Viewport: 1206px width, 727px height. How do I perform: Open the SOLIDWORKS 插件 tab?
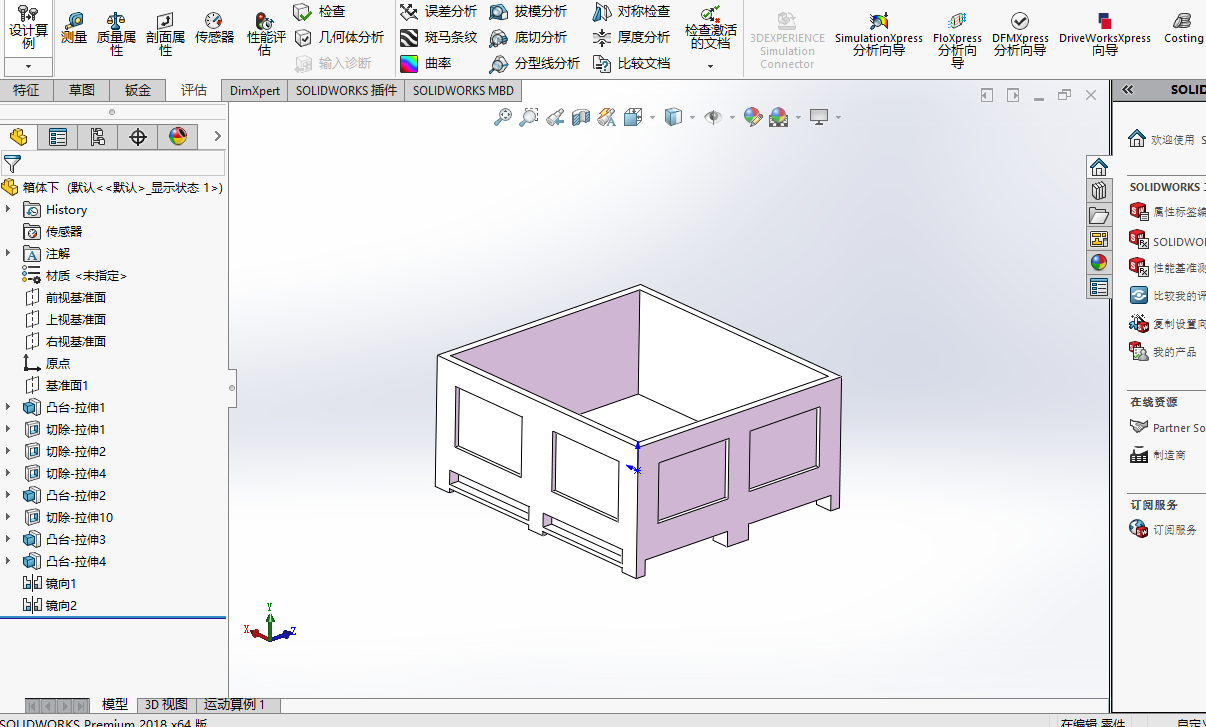click(346, 90)
